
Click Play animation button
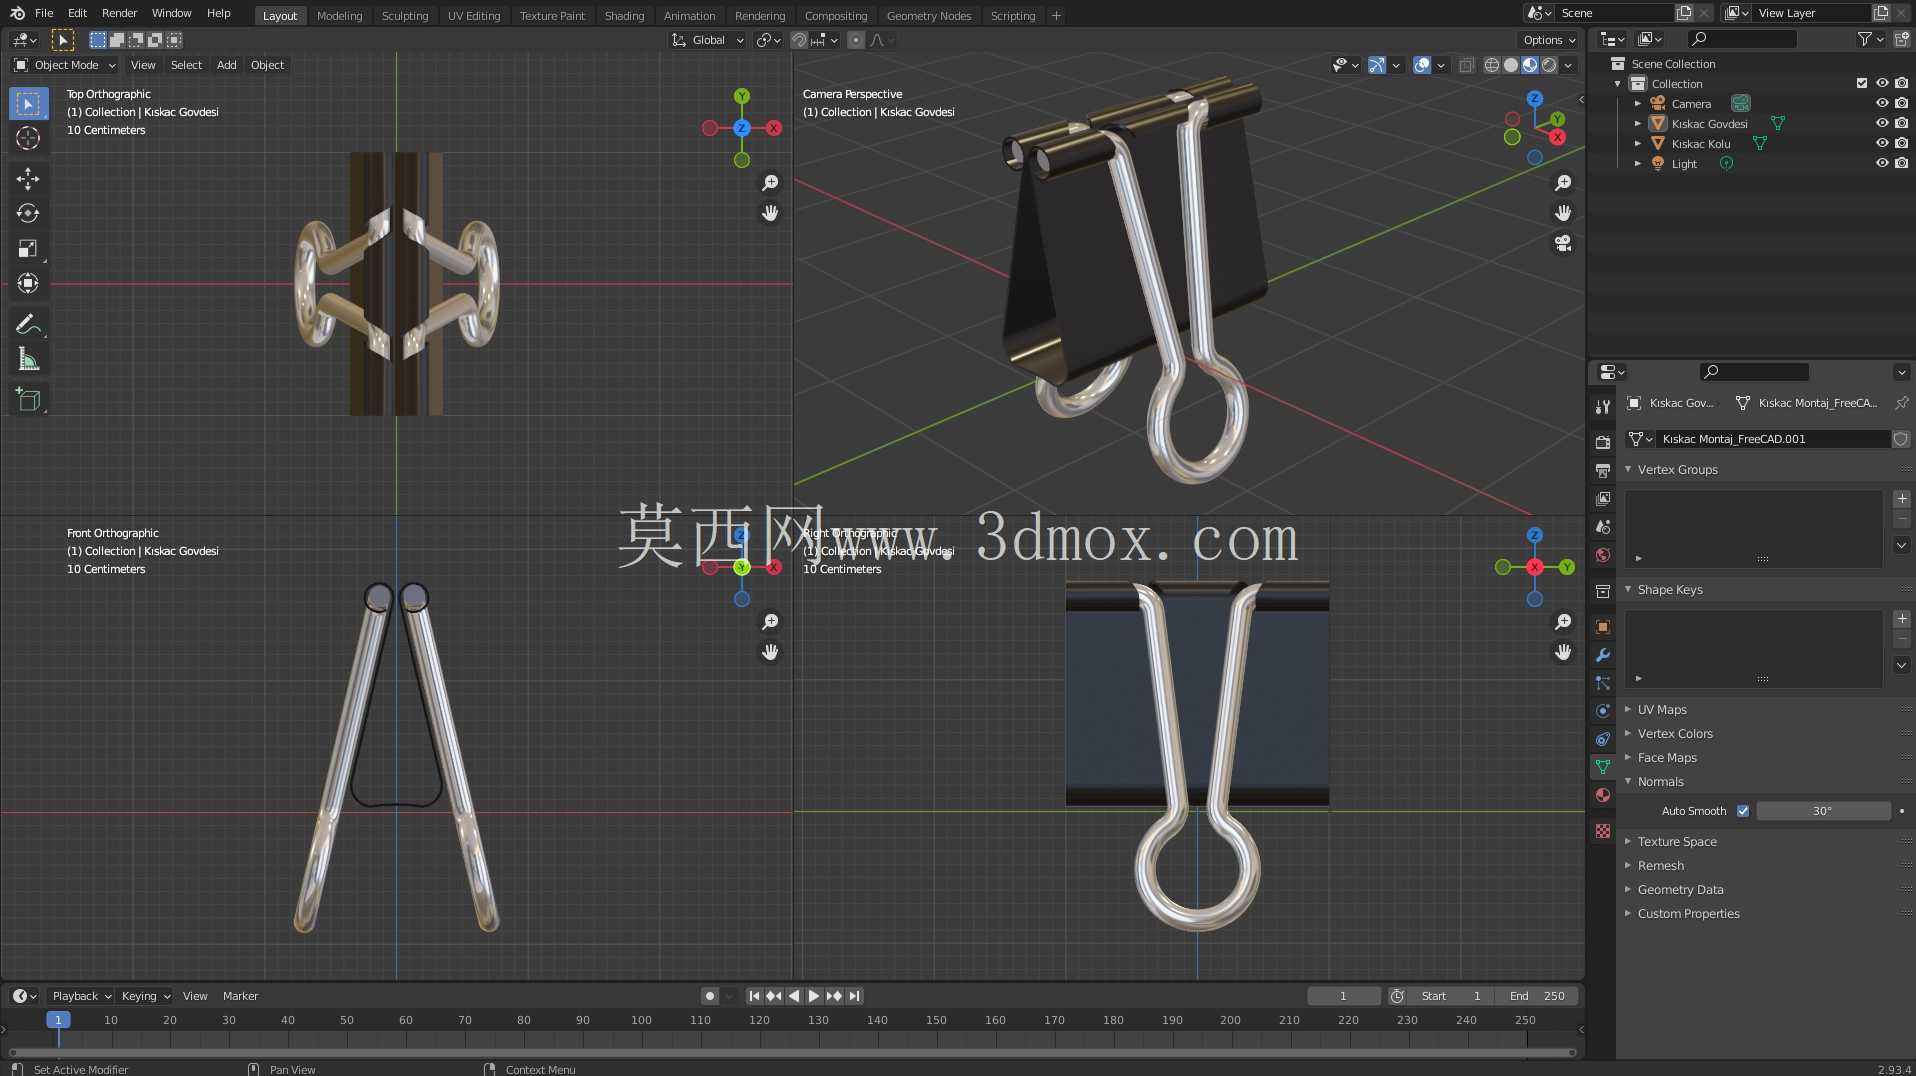[813, 996]
